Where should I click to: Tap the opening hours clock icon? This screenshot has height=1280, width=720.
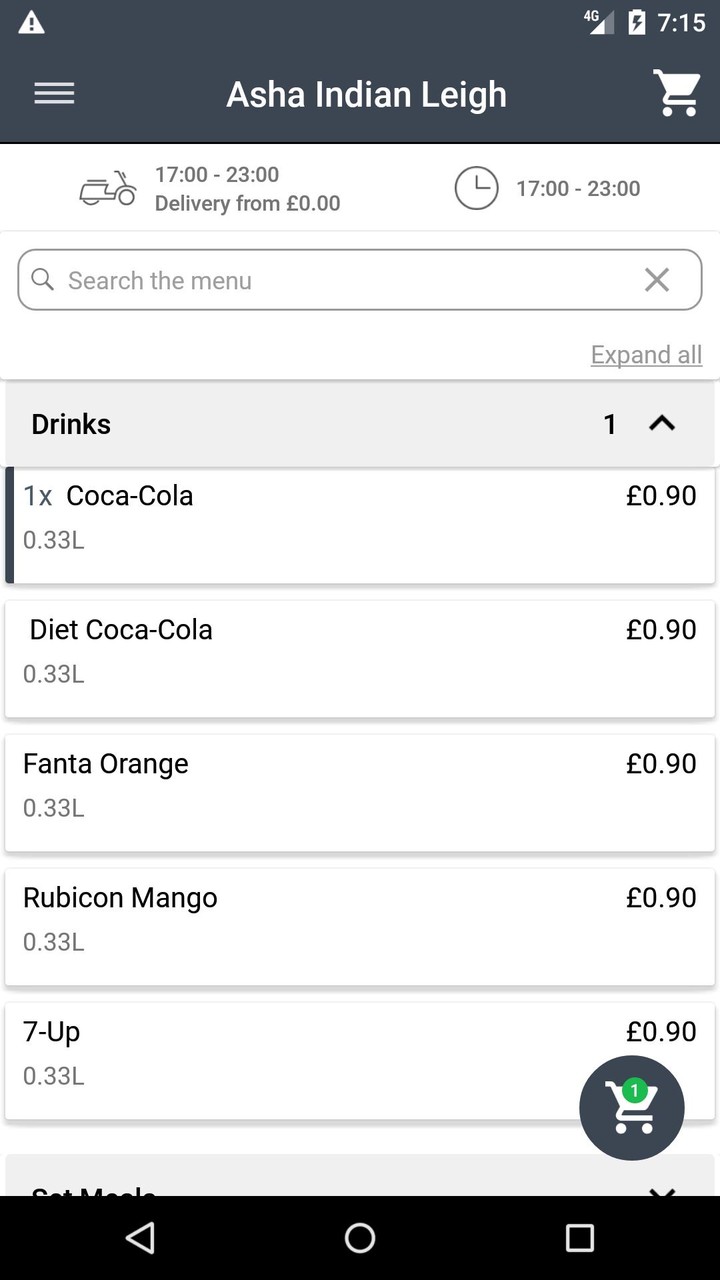(476, 188)
